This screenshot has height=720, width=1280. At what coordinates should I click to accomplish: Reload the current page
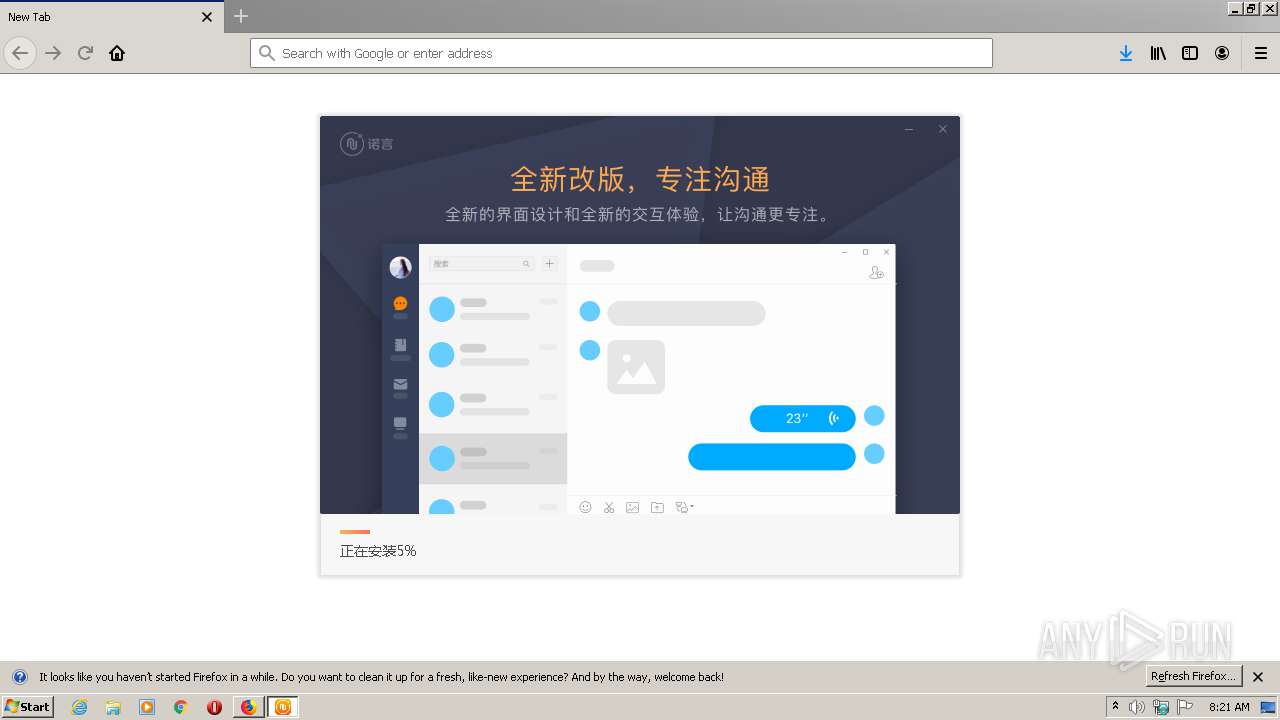85,53
